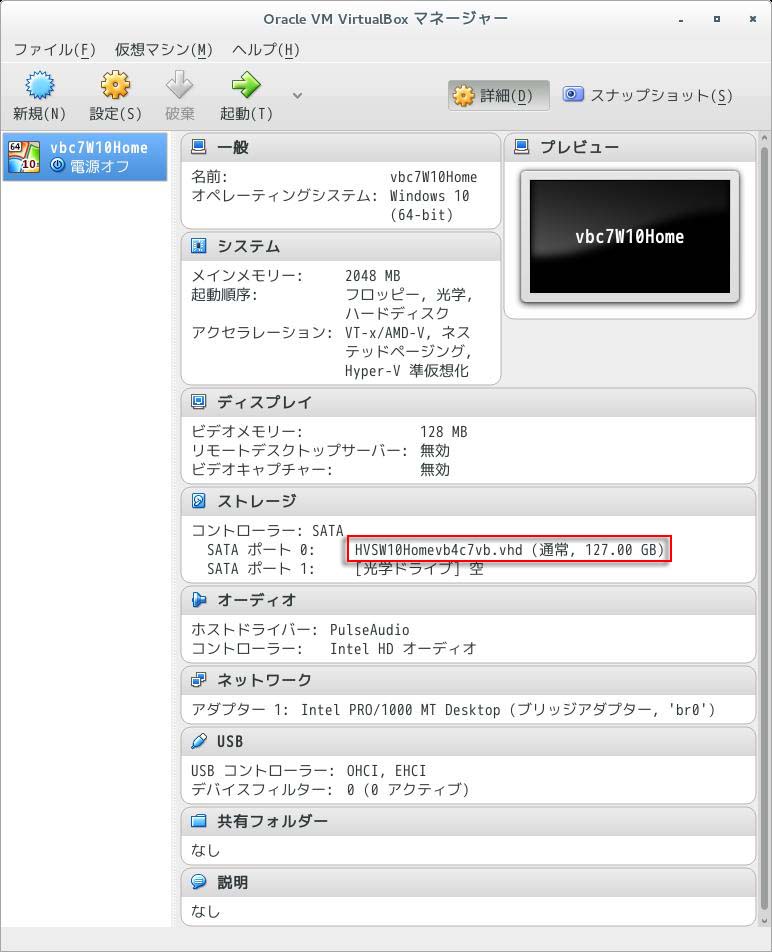This screenshot has height=952, width=772.
Task: Open Settings (設定) gear toolbar icon
Action: click(x=115, y=85)
